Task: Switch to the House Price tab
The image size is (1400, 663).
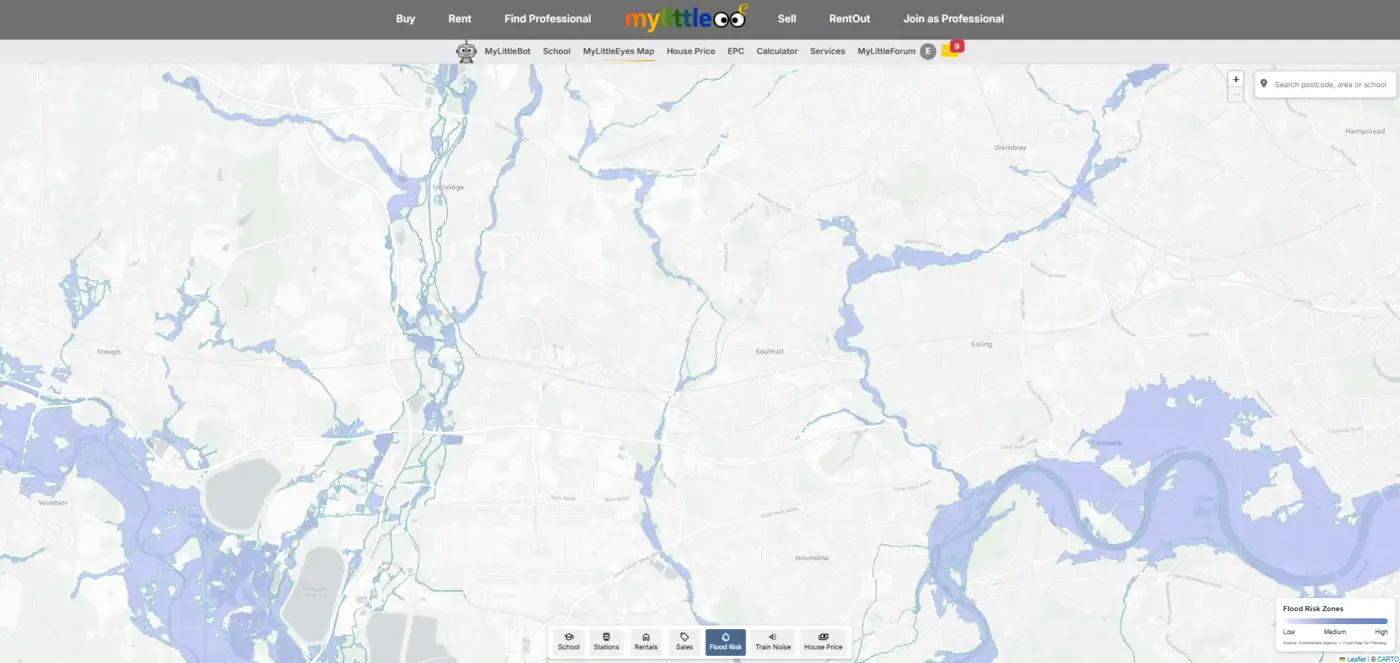Action: pos(691,51)
